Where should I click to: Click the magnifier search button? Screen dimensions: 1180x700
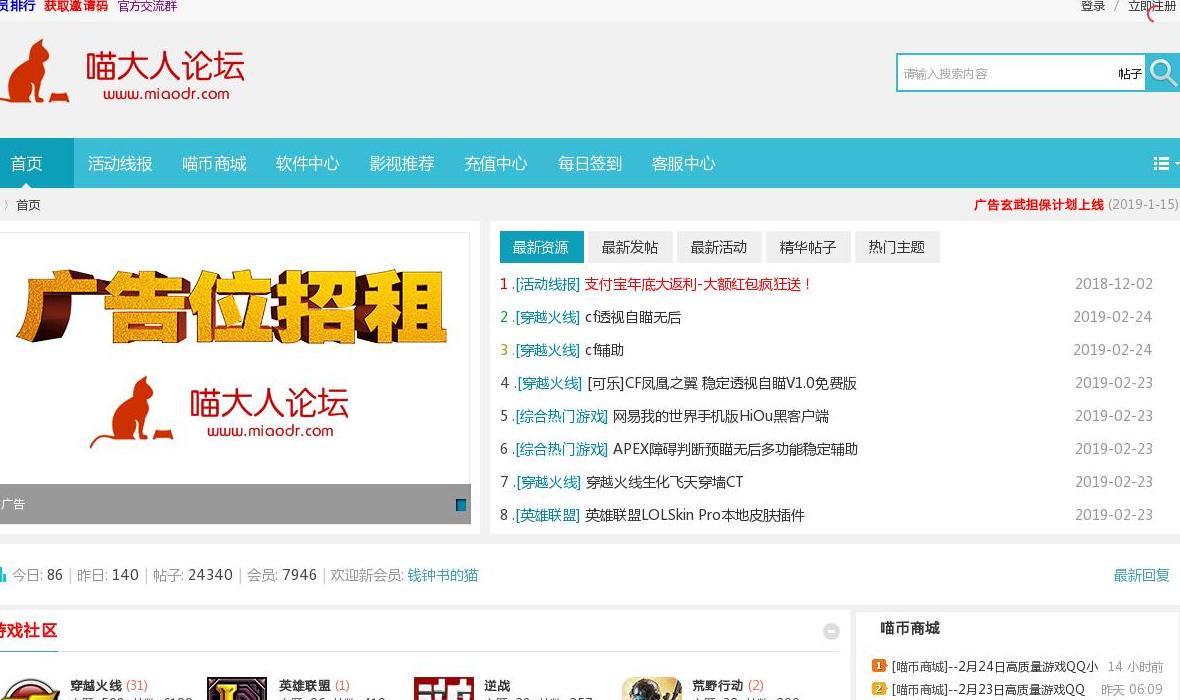click(1162, 73)
